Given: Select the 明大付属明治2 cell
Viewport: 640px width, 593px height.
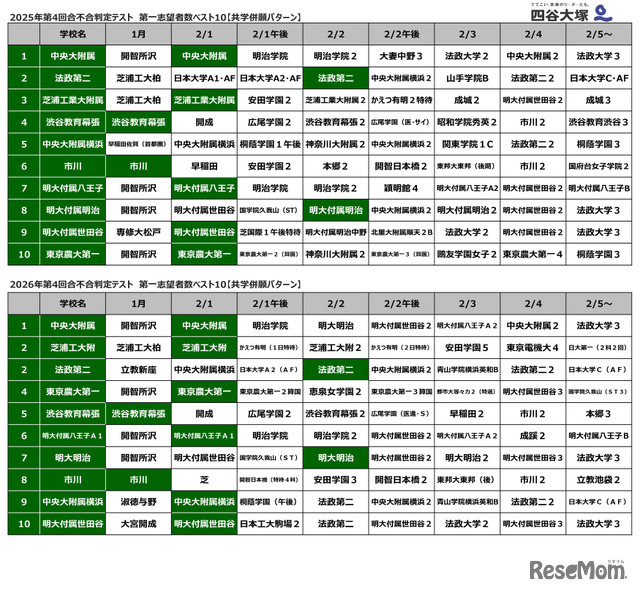Looking at the screenshot, I should click(x=467, y=210).
